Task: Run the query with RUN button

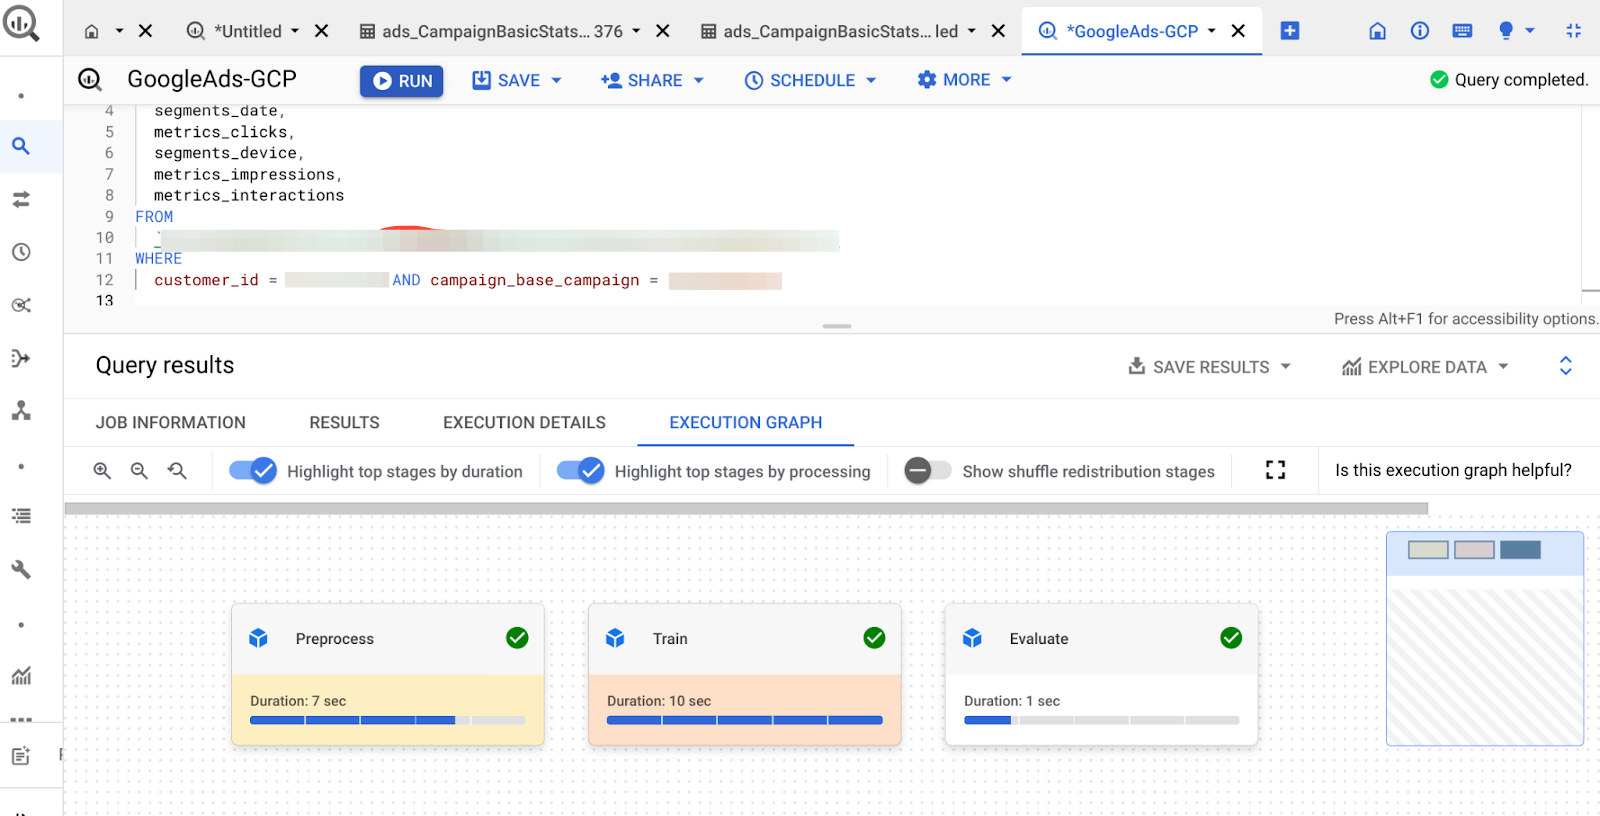Action: pyautogui.click(x=401, y=81)
